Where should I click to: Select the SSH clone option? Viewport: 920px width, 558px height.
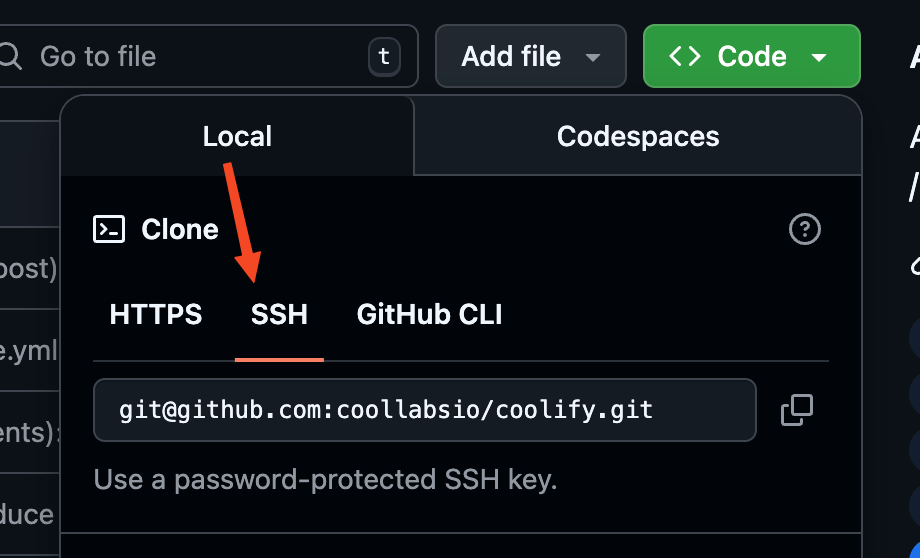[279, 315]
